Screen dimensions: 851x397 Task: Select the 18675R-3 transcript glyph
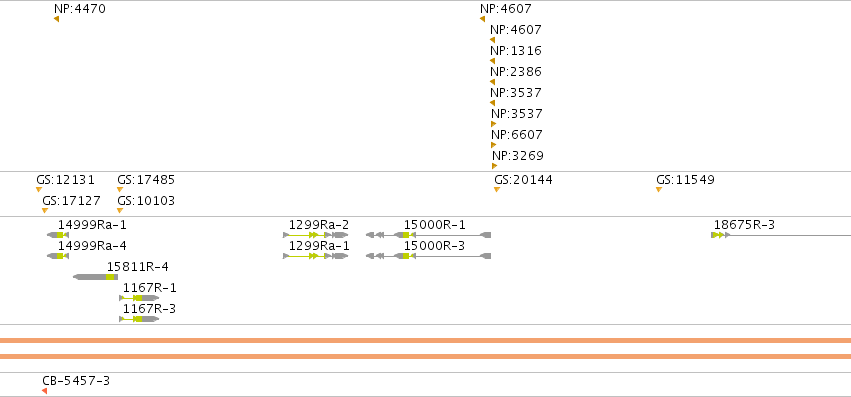(x=781, y=235)
